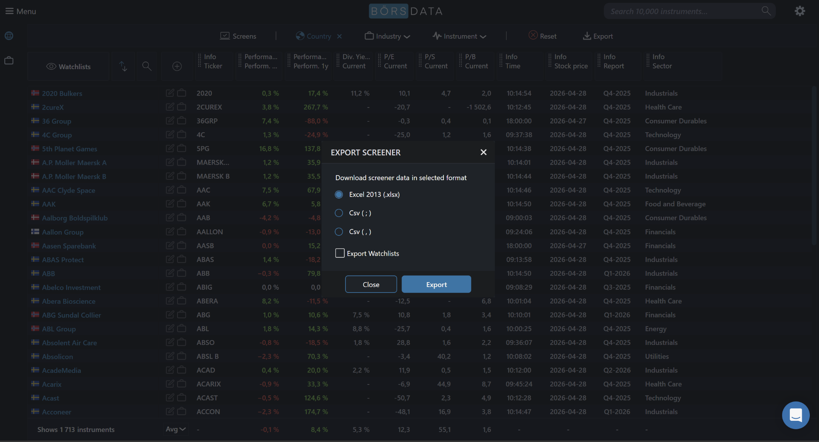Choose the Csv ( ; ) format radio

[339, 213]
